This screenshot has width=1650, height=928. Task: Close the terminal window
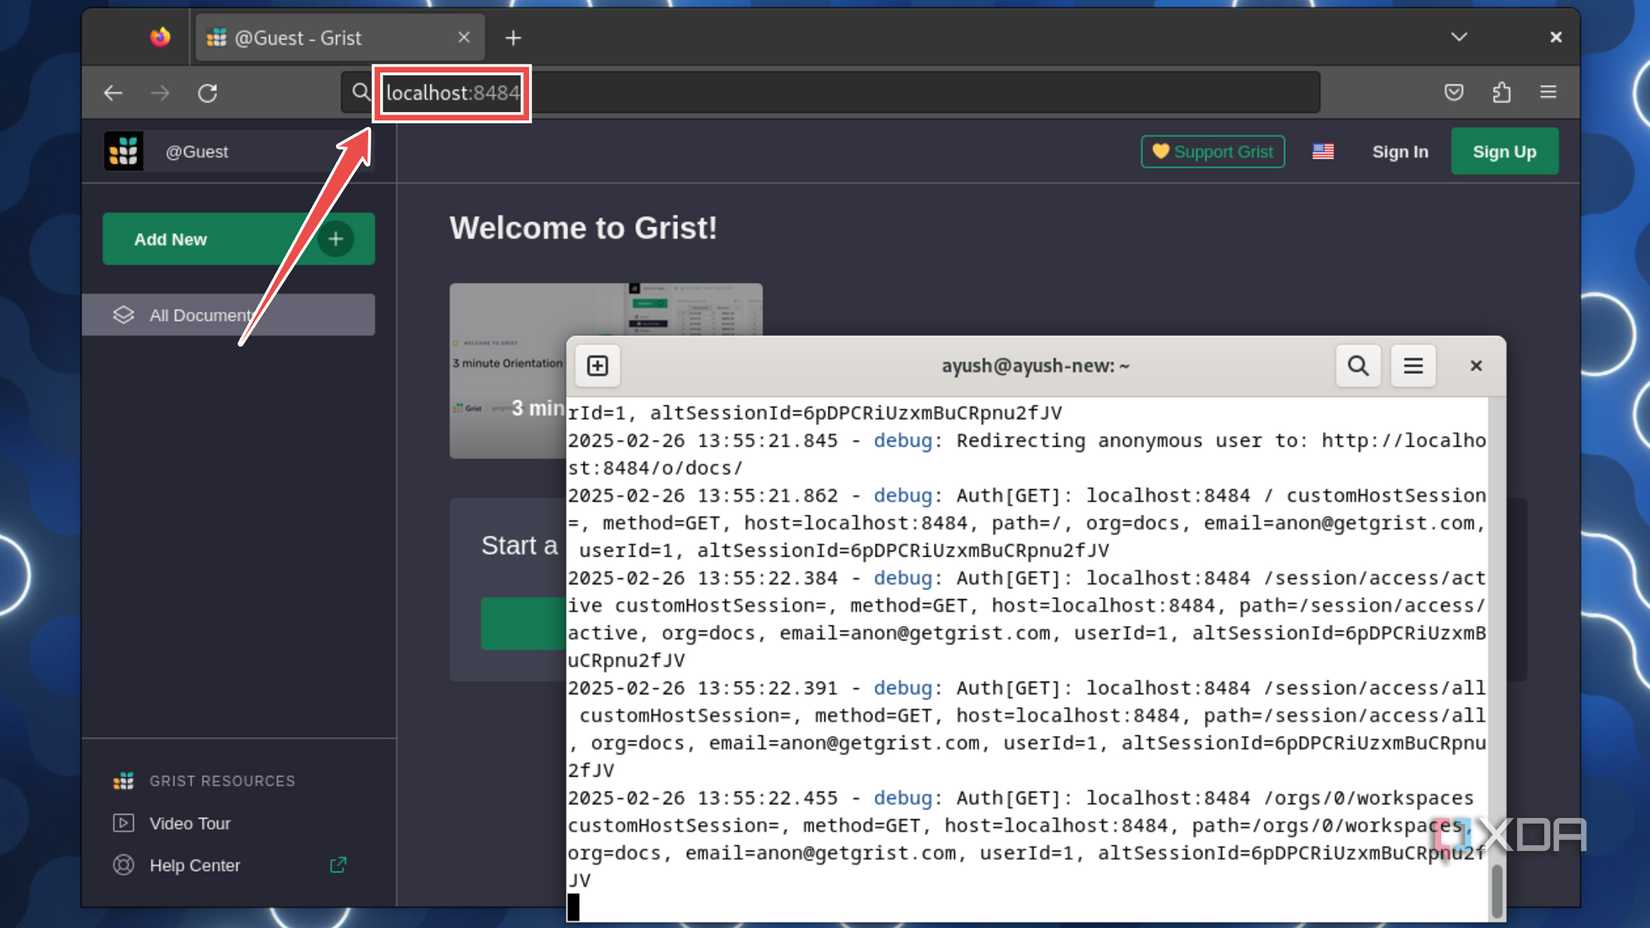point(1476,366)
